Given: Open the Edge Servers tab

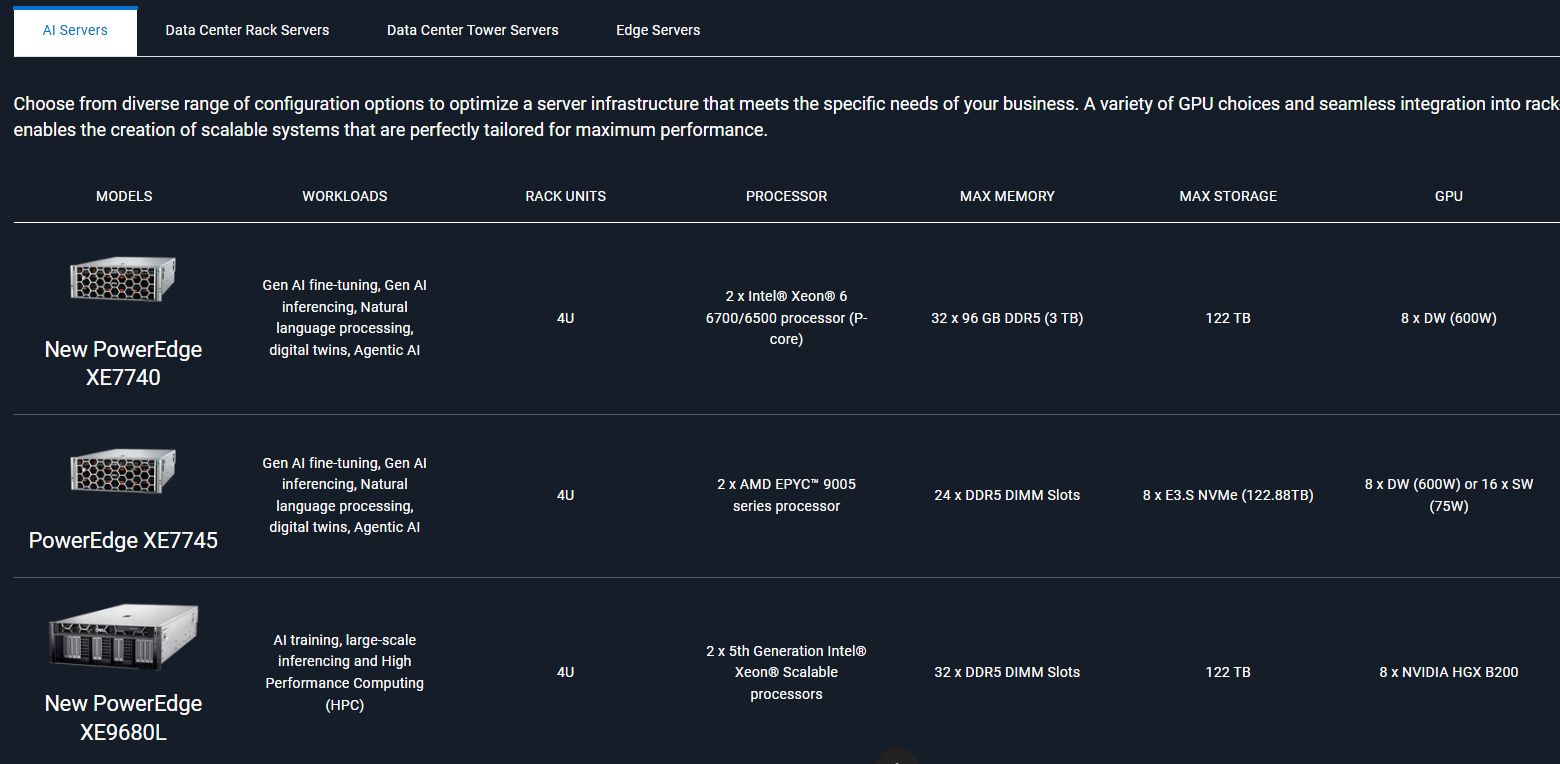Looking at the screenshot, I should point(658,31).
